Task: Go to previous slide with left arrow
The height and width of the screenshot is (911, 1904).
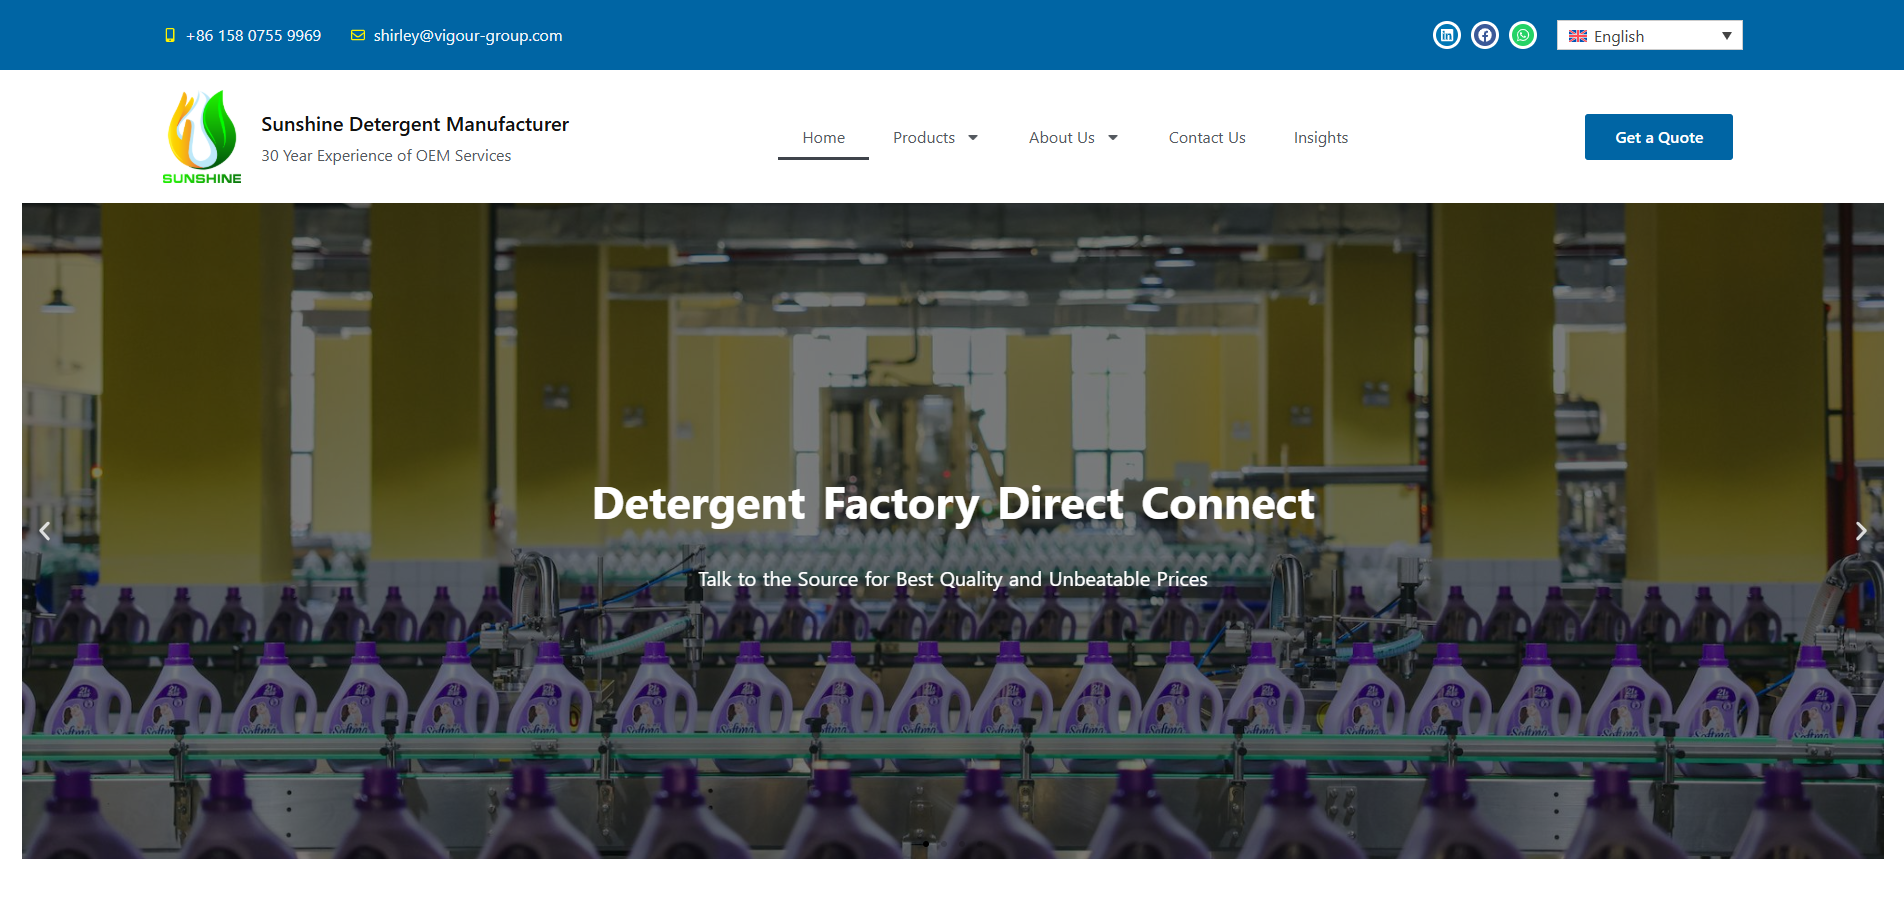Action: (45, 531)
